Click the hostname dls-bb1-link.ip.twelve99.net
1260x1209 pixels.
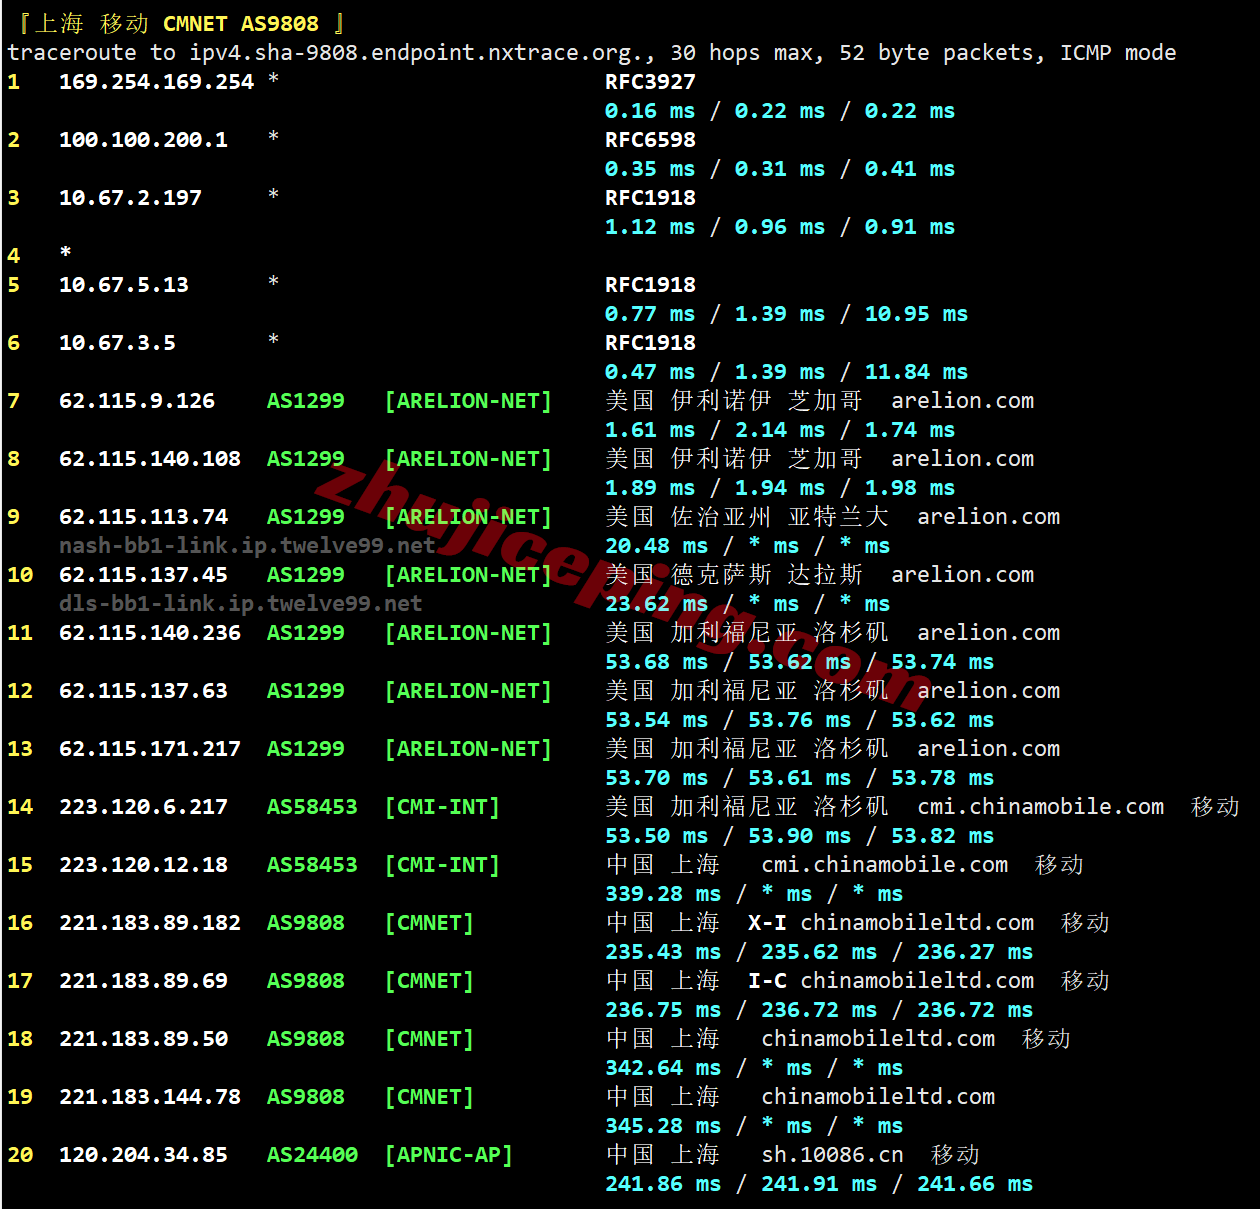click(x=241, y=604)
